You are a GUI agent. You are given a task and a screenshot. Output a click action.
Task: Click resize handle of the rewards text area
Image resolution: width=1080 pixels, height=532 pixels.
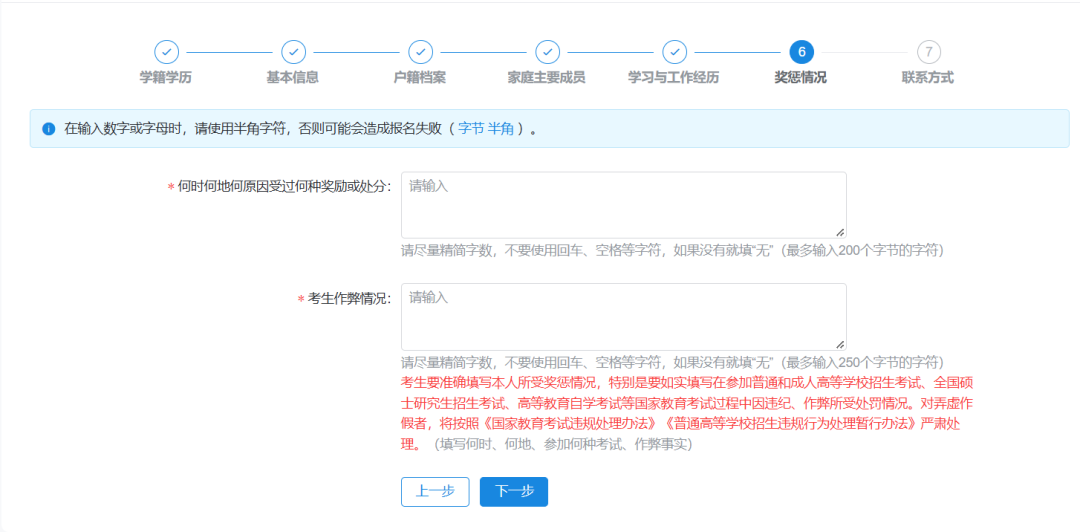840,233
